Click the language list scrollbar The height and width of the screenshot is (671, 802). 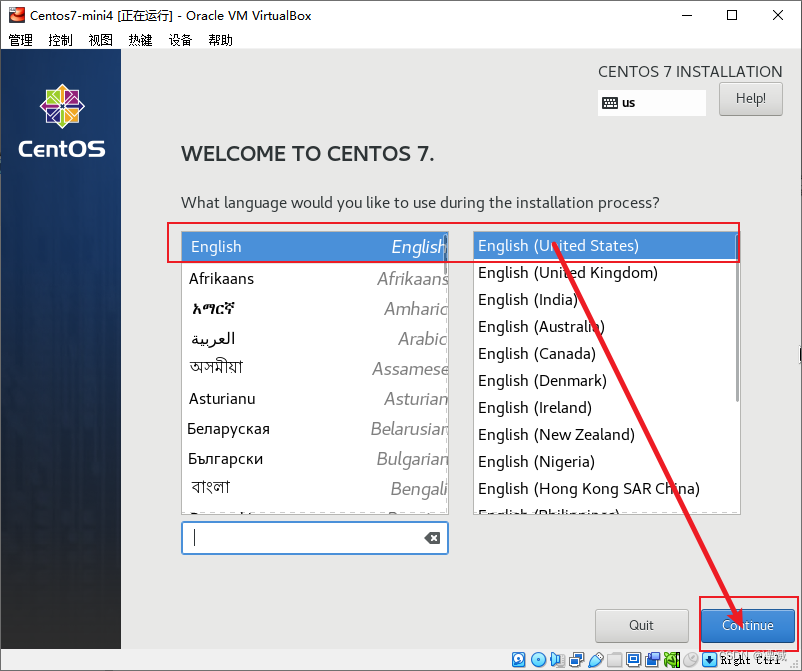pyautogui.click(x=445, y=254)
